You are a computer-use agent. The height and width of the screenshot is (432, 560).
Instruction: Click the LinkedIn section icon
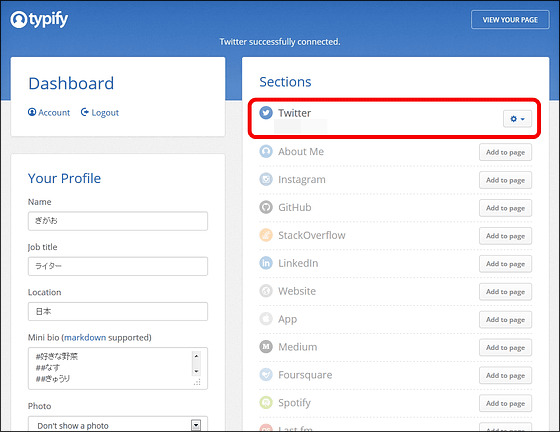266,263
